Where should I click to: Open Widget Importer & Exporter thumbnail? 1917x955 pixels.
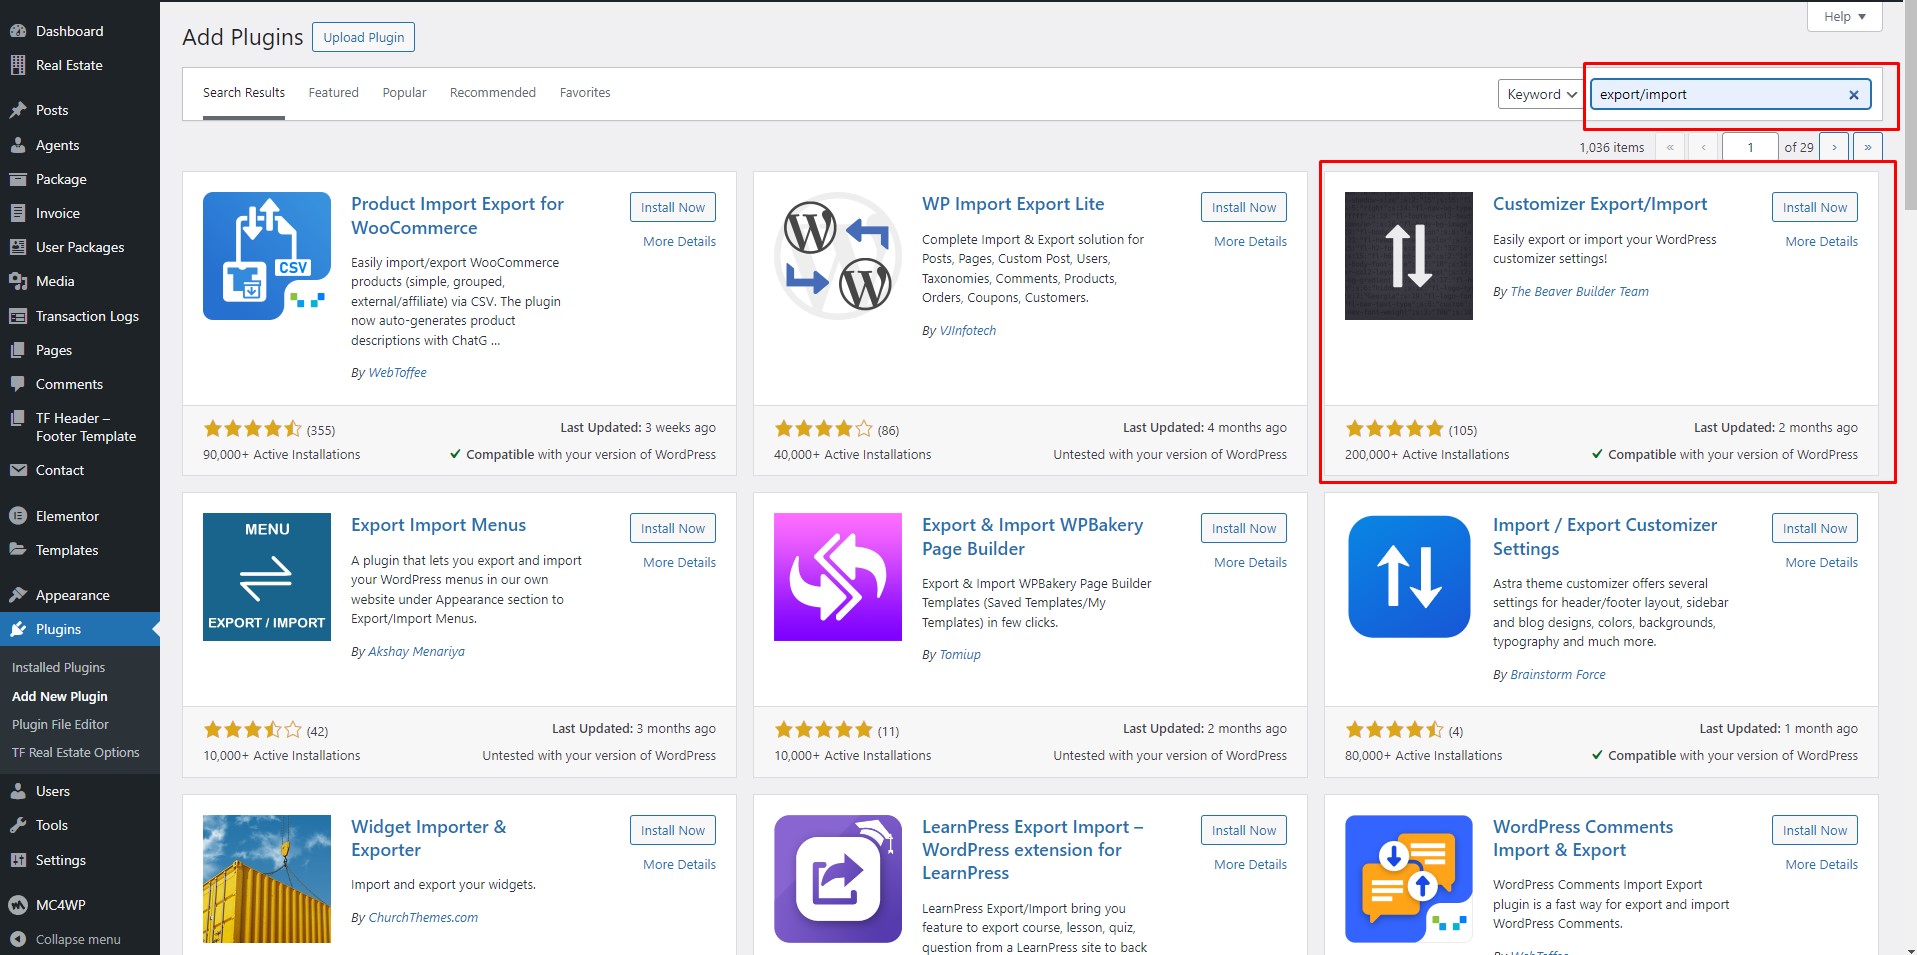tap(267, 879)
